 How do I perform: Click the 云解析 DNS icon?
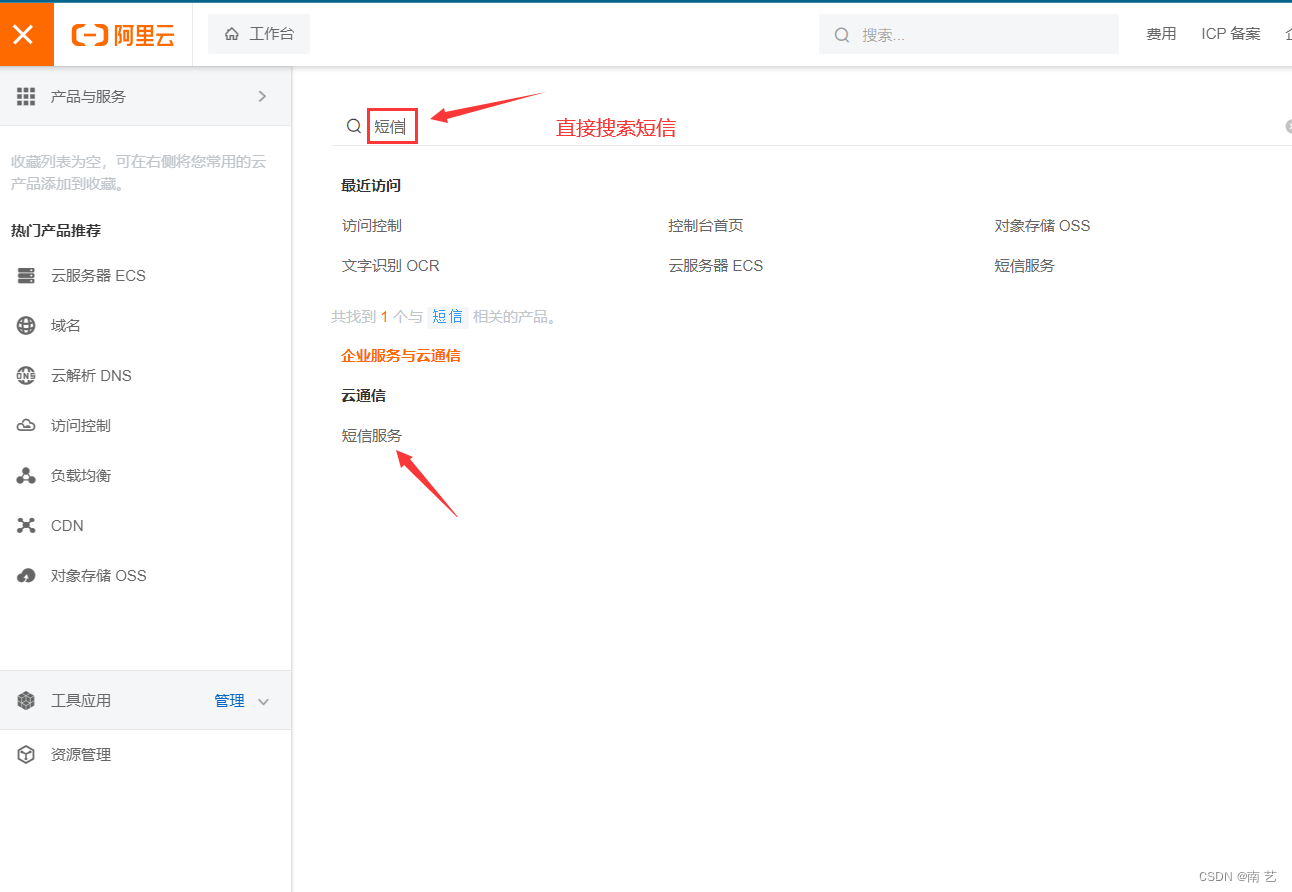[x=26, y=376]
